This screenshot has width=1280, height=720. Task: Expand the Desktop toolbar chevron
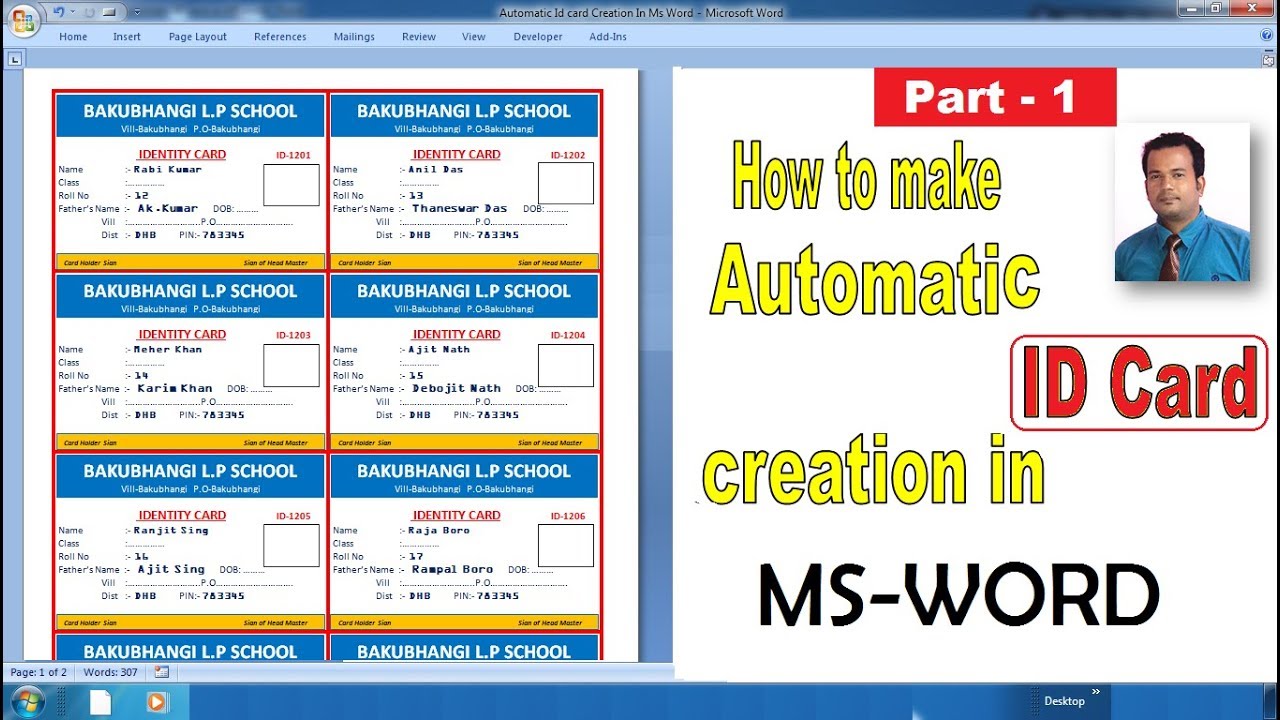(1096, 691)
